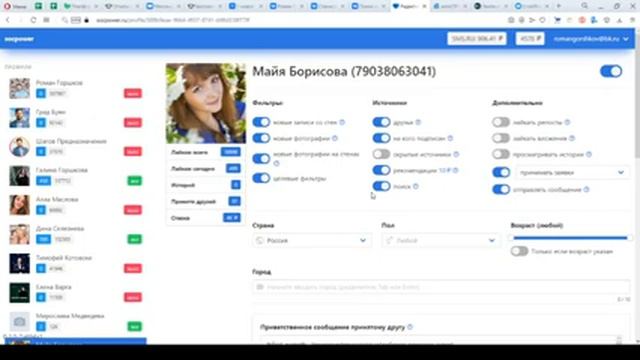640x360 pixels.
Task: Click info icon beside welcome message heading
Action: coord(410,327)
